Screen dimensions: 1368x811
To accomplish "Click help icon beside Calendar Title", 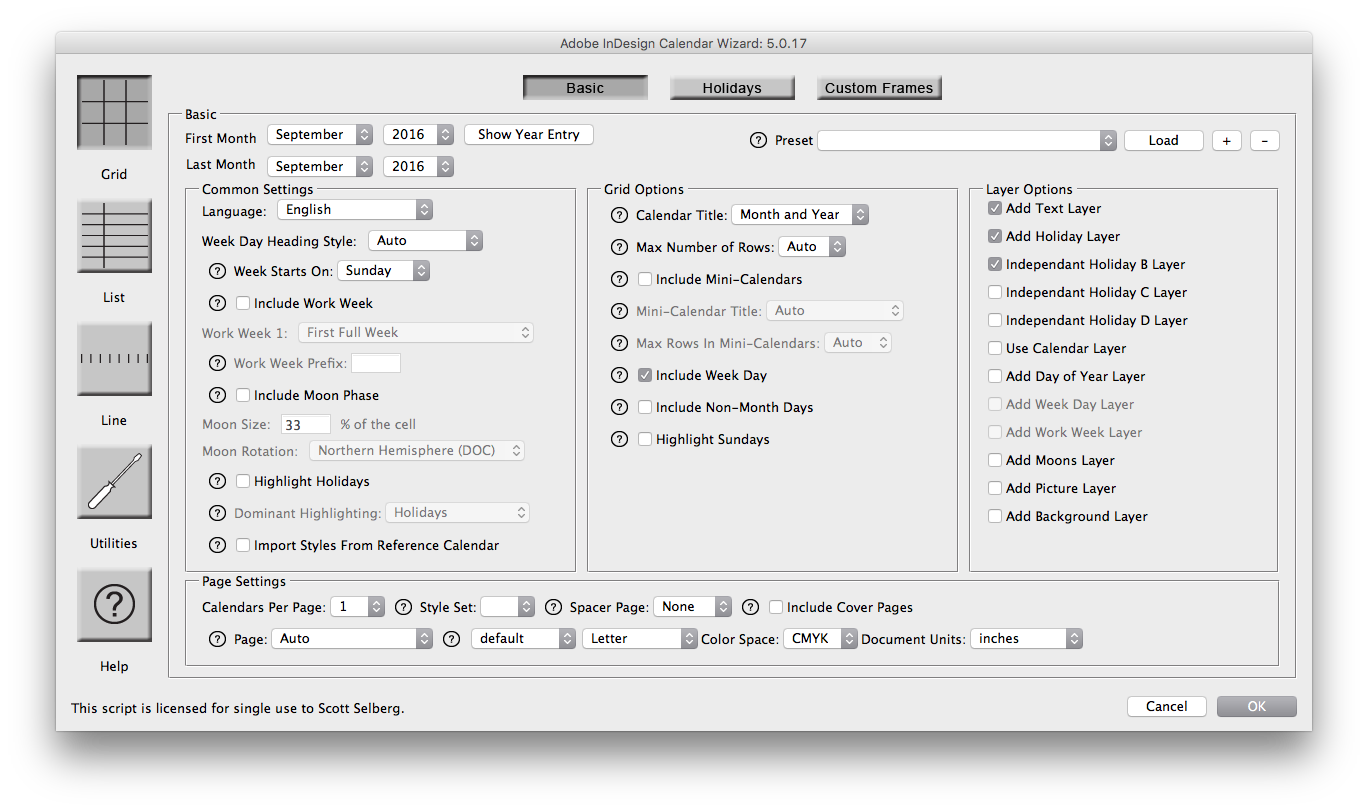I will (619, 215).
